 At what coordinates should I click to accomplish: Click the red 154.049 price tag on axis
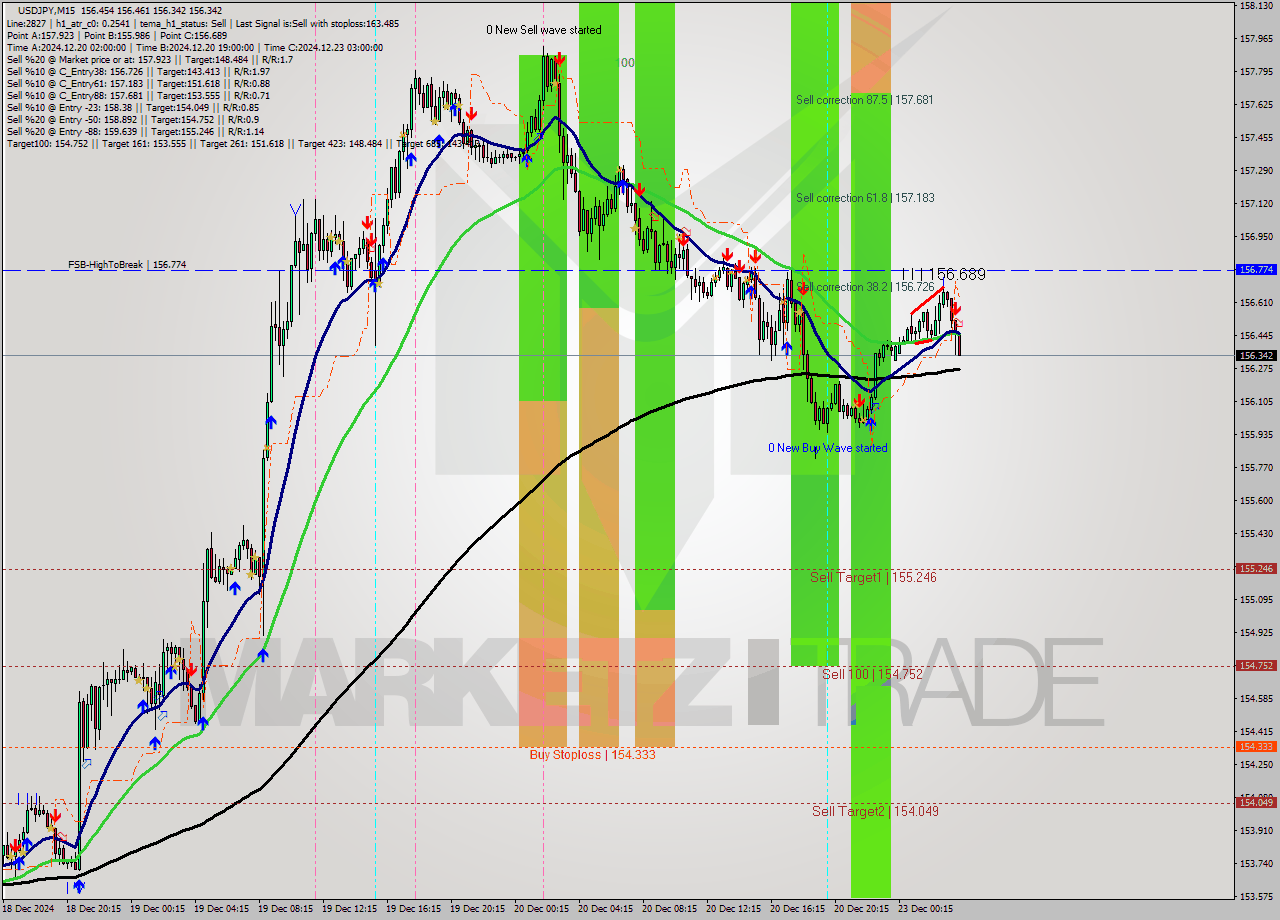[1256, 802]
